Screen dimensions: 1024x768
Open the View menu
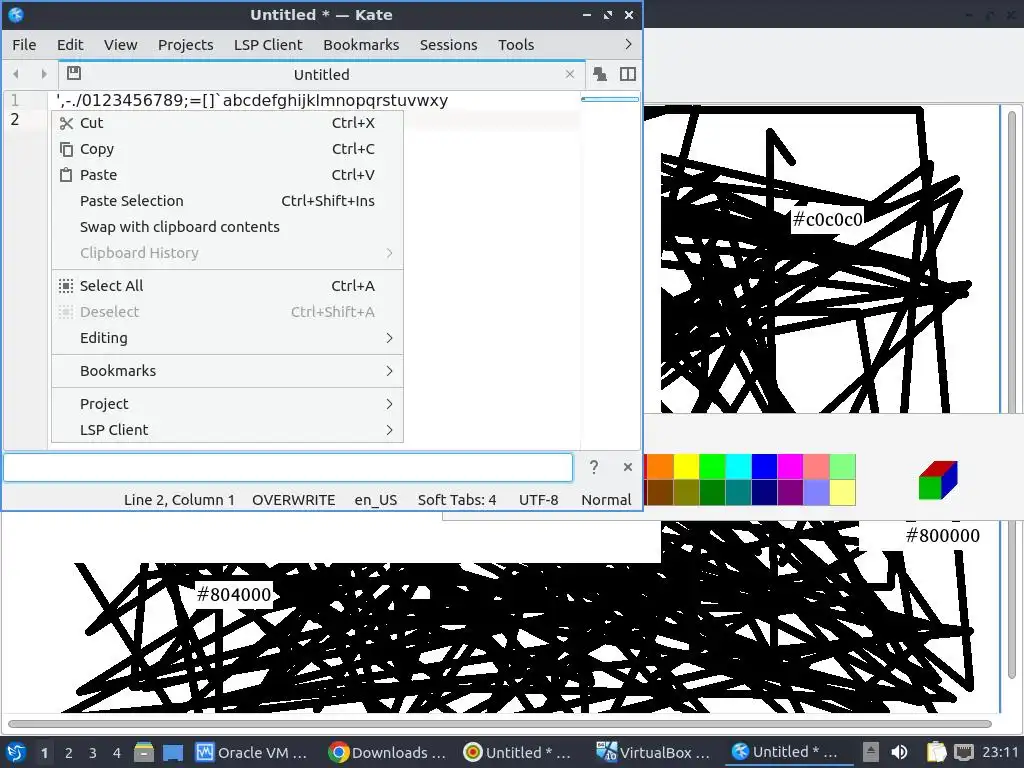pyautogui.click(x=121, y=44)
